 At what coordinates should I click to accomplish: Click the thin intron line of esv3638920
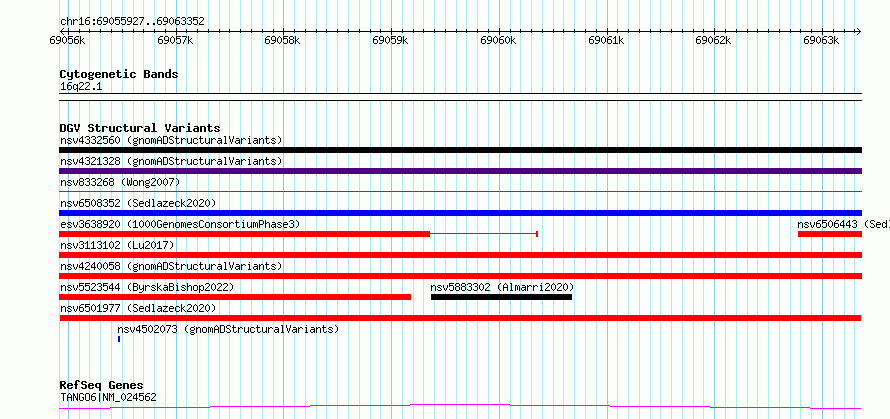[484, 234]
